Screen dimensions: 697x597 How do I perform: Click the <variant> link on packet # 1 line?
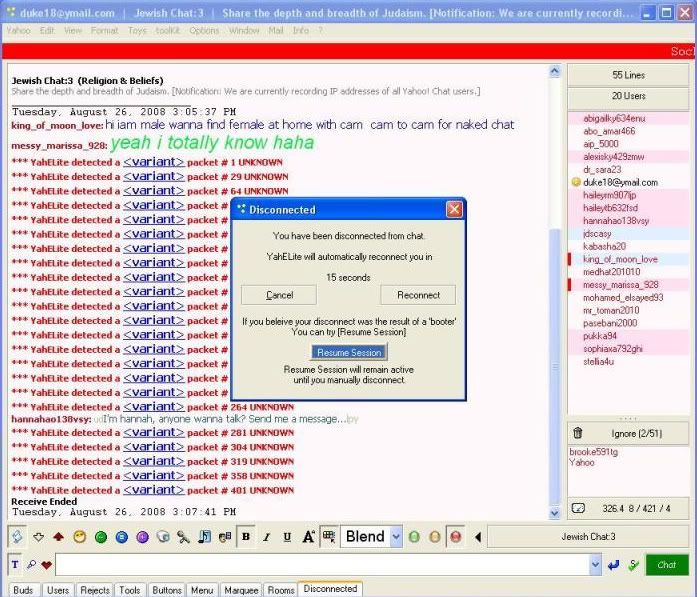(x=153, y=162)
